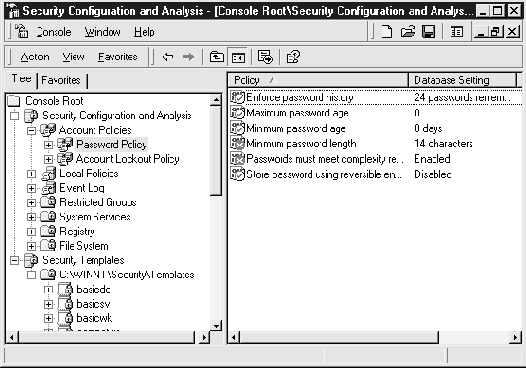Click the Database Setting column header
The image size is (526, 368).
coord(462,80)
